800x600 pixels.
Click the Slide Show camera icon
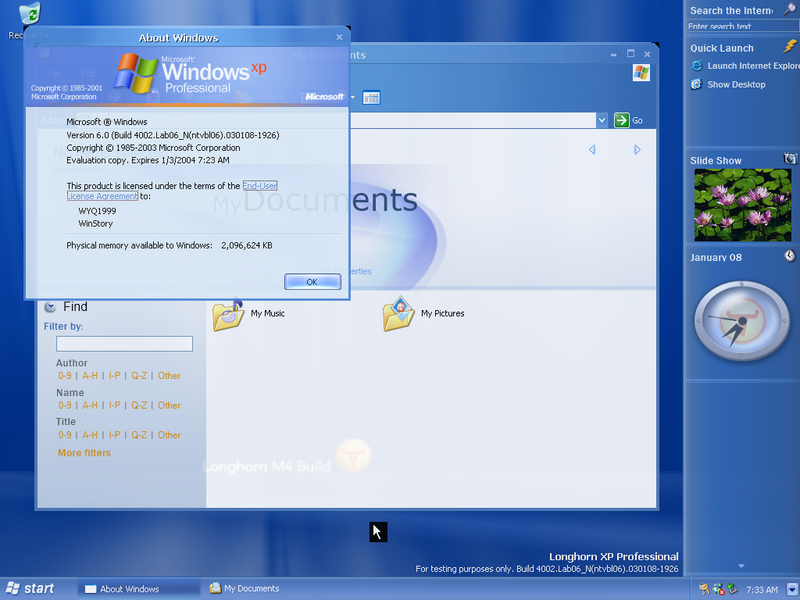(x=790, y=159)
